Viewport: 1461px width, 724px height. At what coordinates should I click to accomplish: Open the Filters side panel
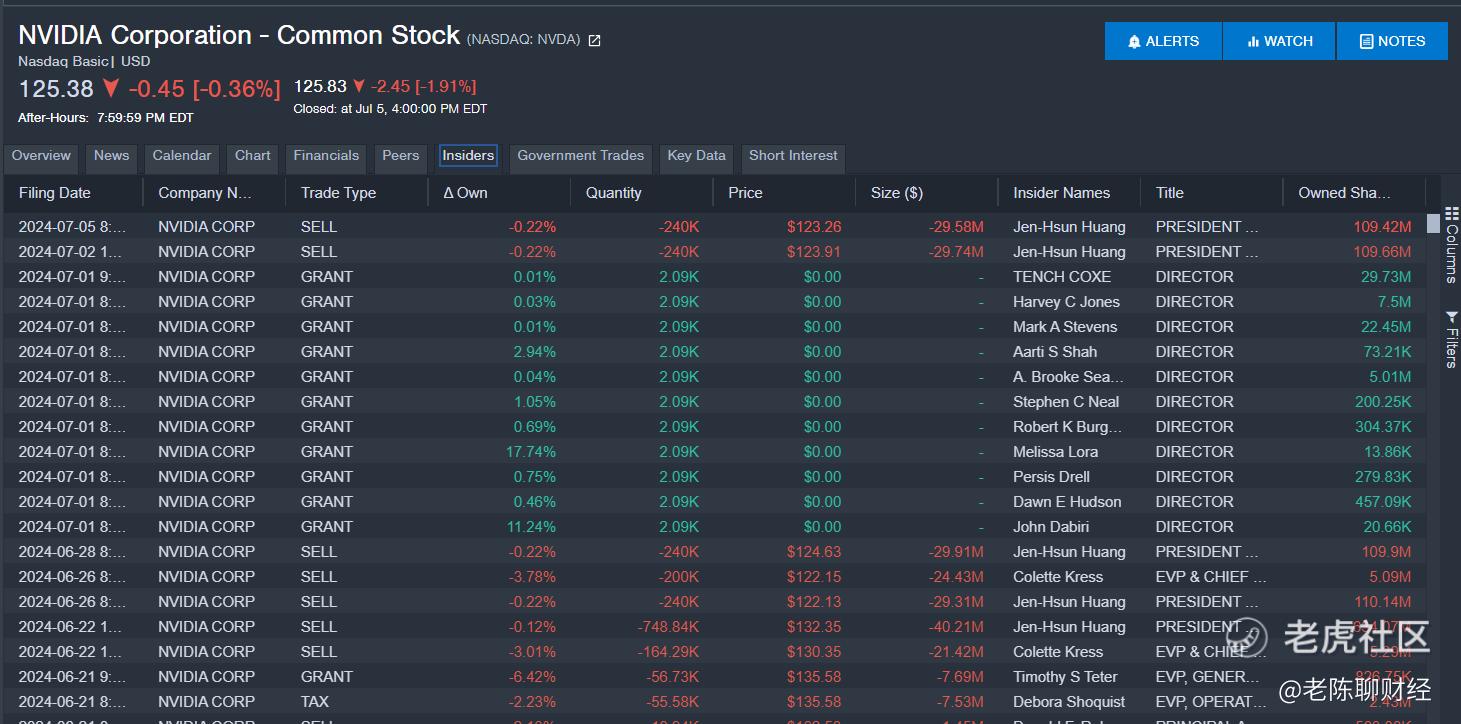point(1451,339)
